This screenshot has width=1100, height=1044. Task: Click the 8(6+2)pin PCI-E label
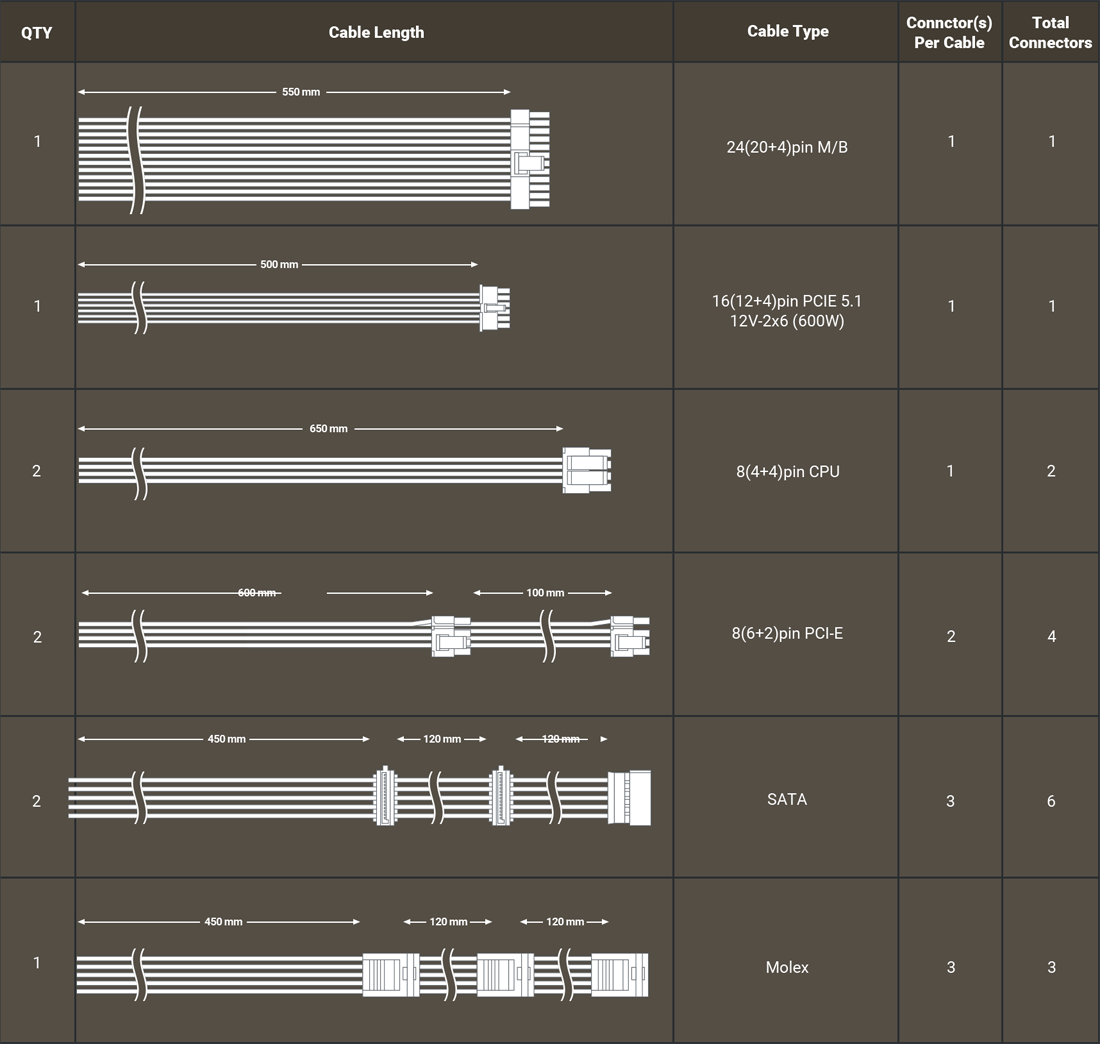pyautogui.click(x=787, y=633)
